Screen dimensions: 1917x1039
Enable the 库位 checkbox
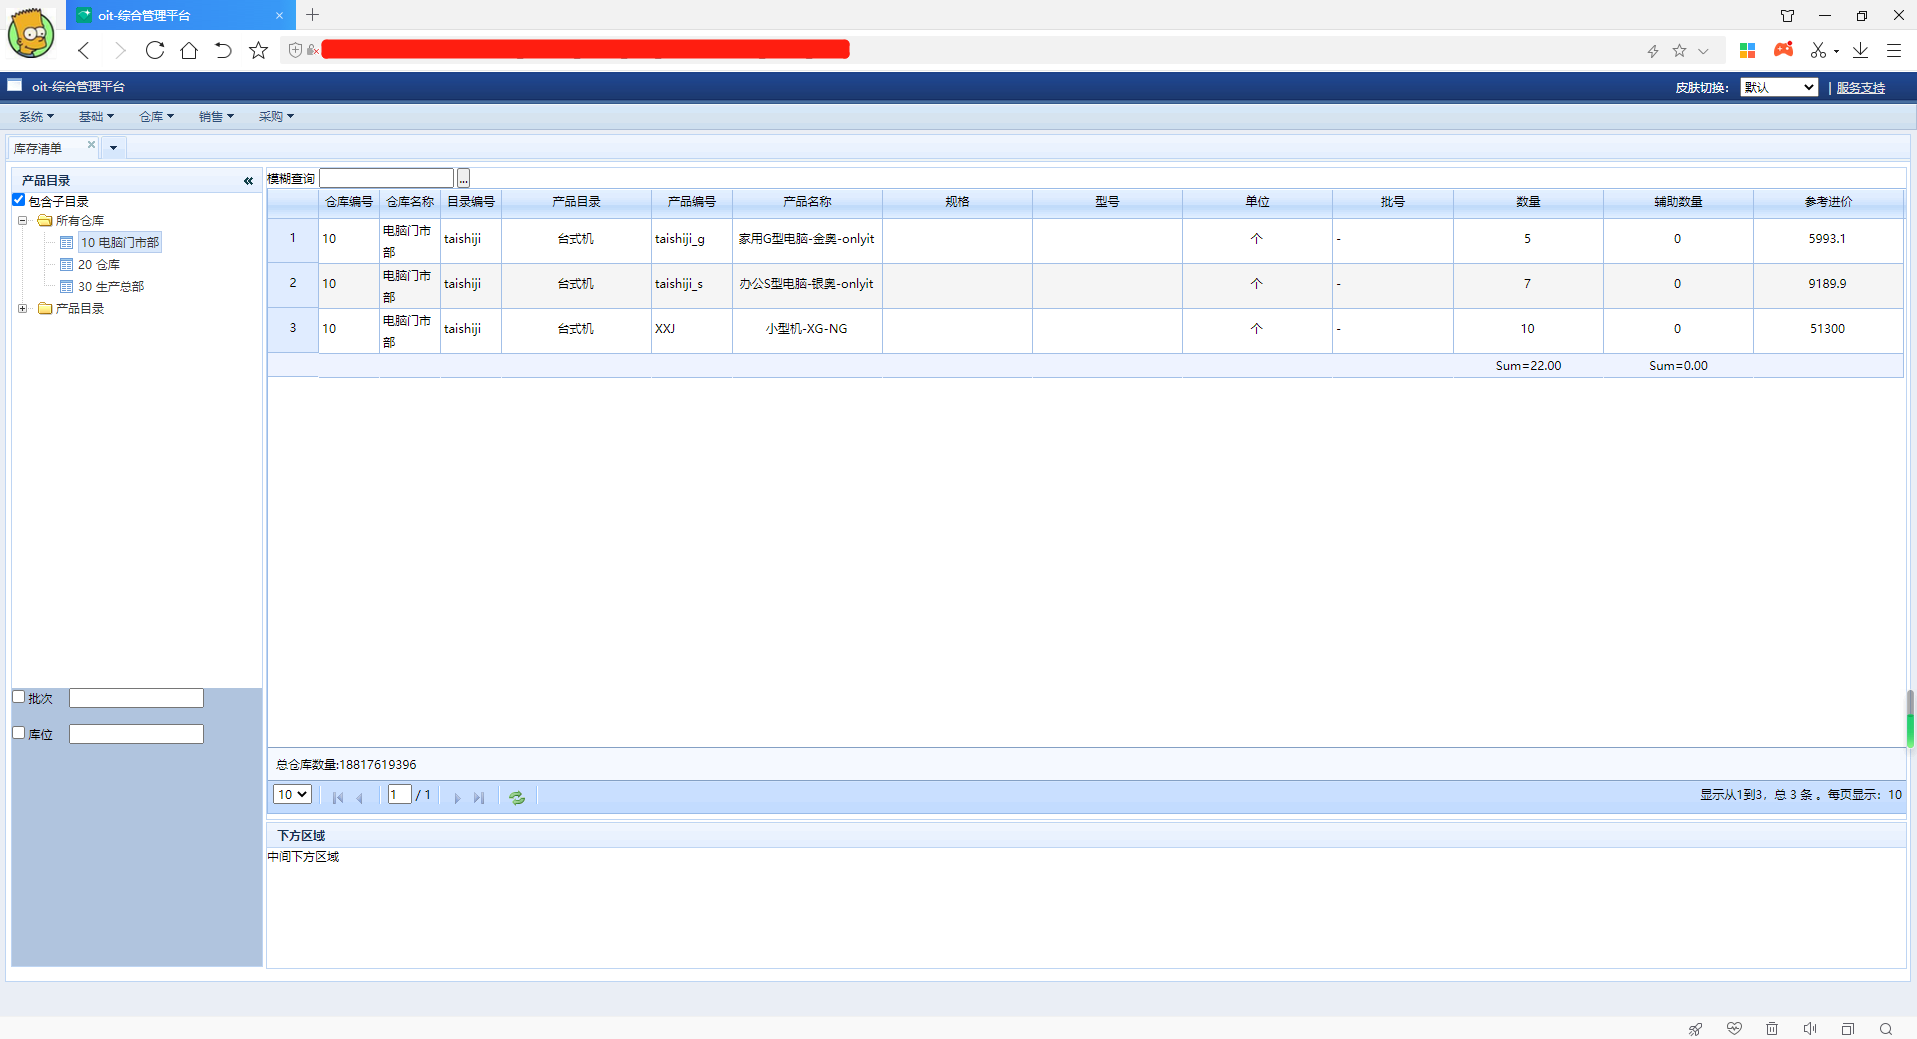coord(19,733)
